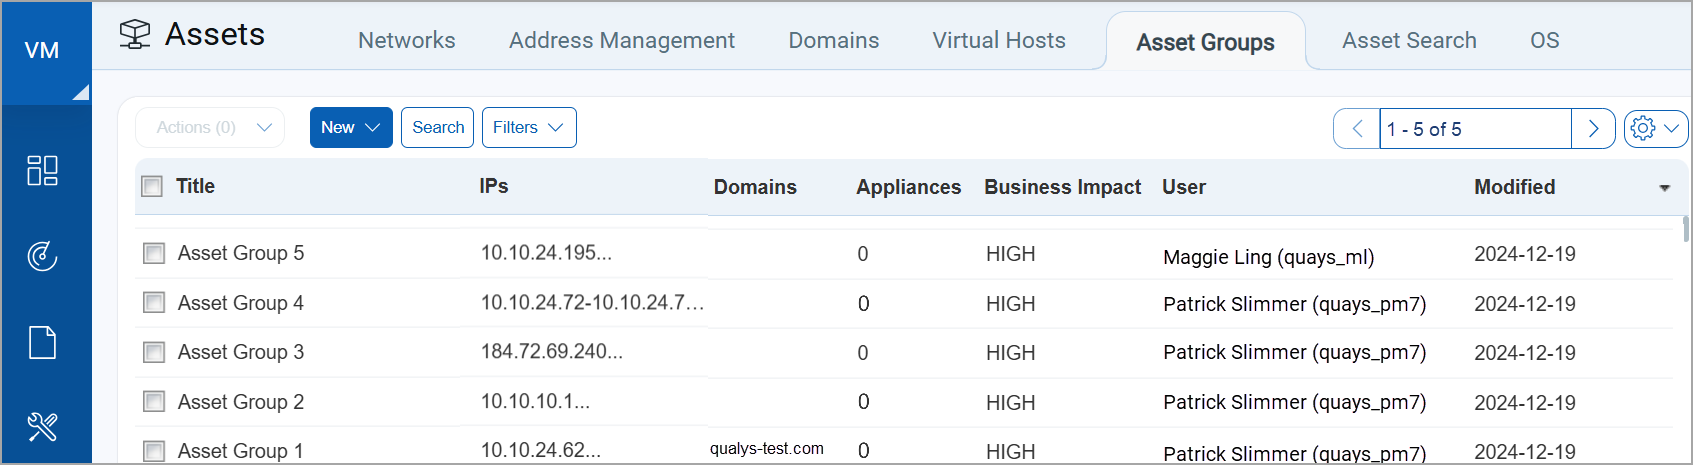Click the Search button
The image size is (1693, 465).
(x=437, y=127)
